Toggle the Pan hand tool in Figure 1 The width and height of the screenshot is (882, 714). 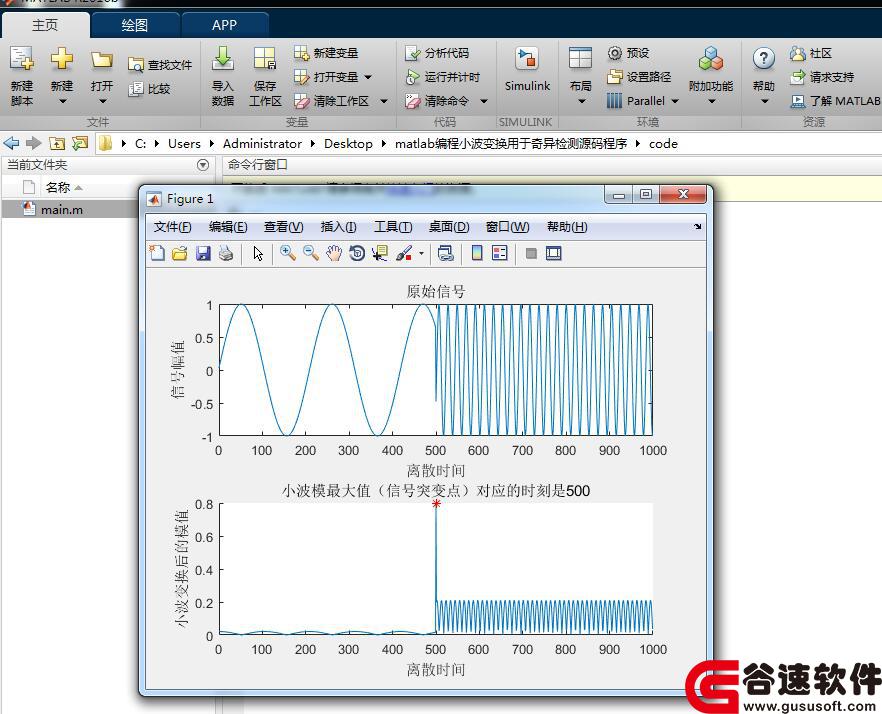pyautogui.click(x=334, y=253)
